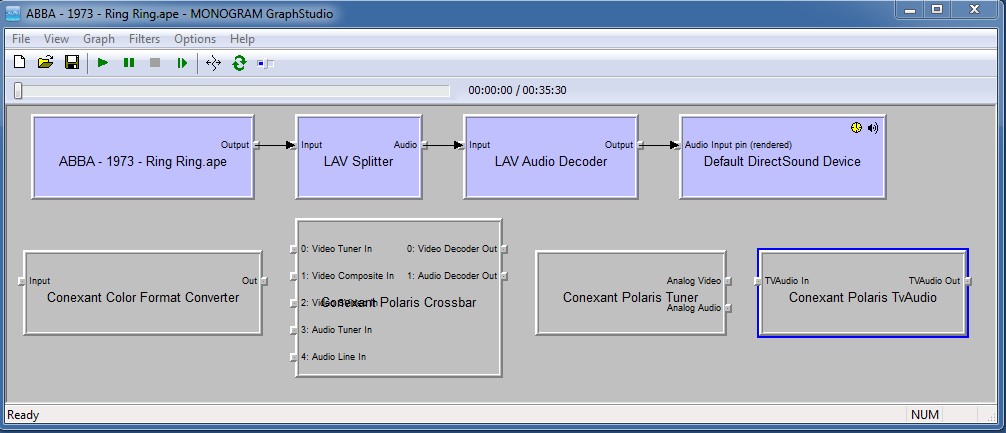Click the 3: Audio Tuner In pin
The width and height of the screenshot is (1006, 433).
coord(293,330)
